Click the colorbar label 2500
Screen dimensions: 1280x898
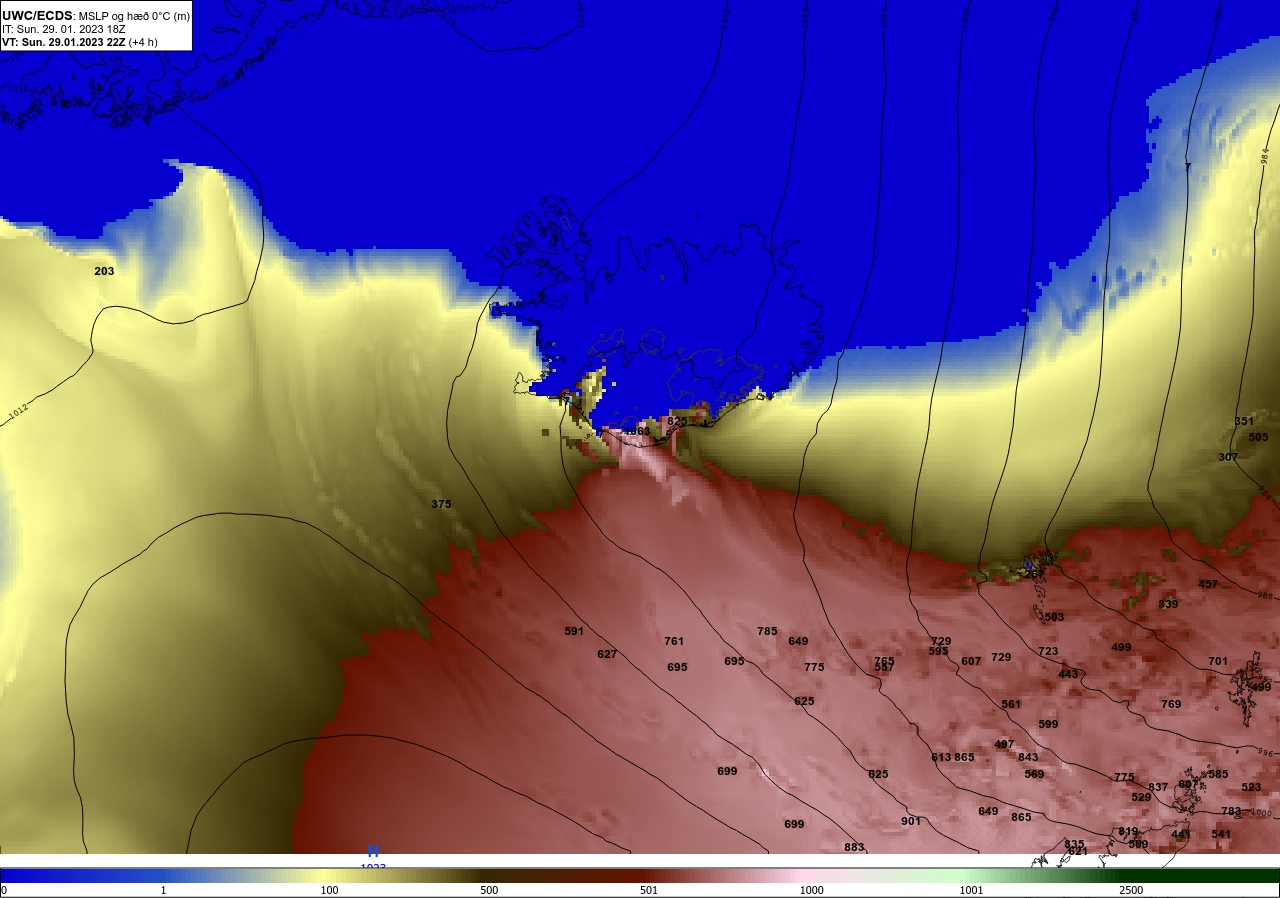[1131, 890]
